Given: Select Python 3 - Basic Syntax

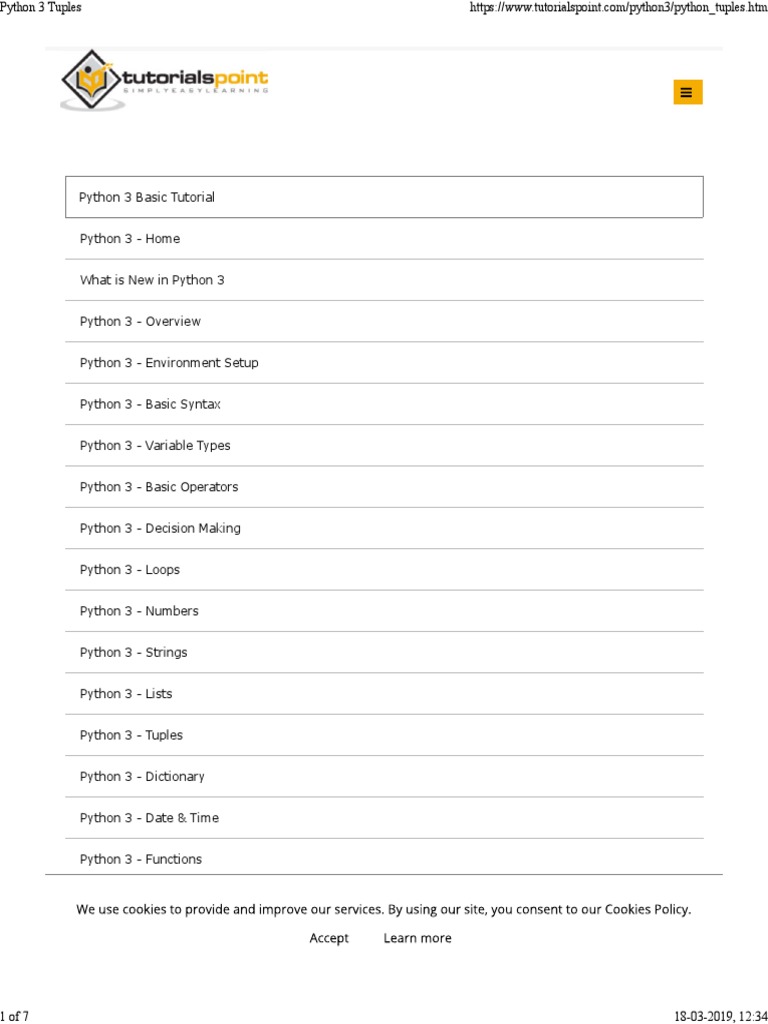Looking at the screenshot, I should pyautogui.click(x=150, y=404).
